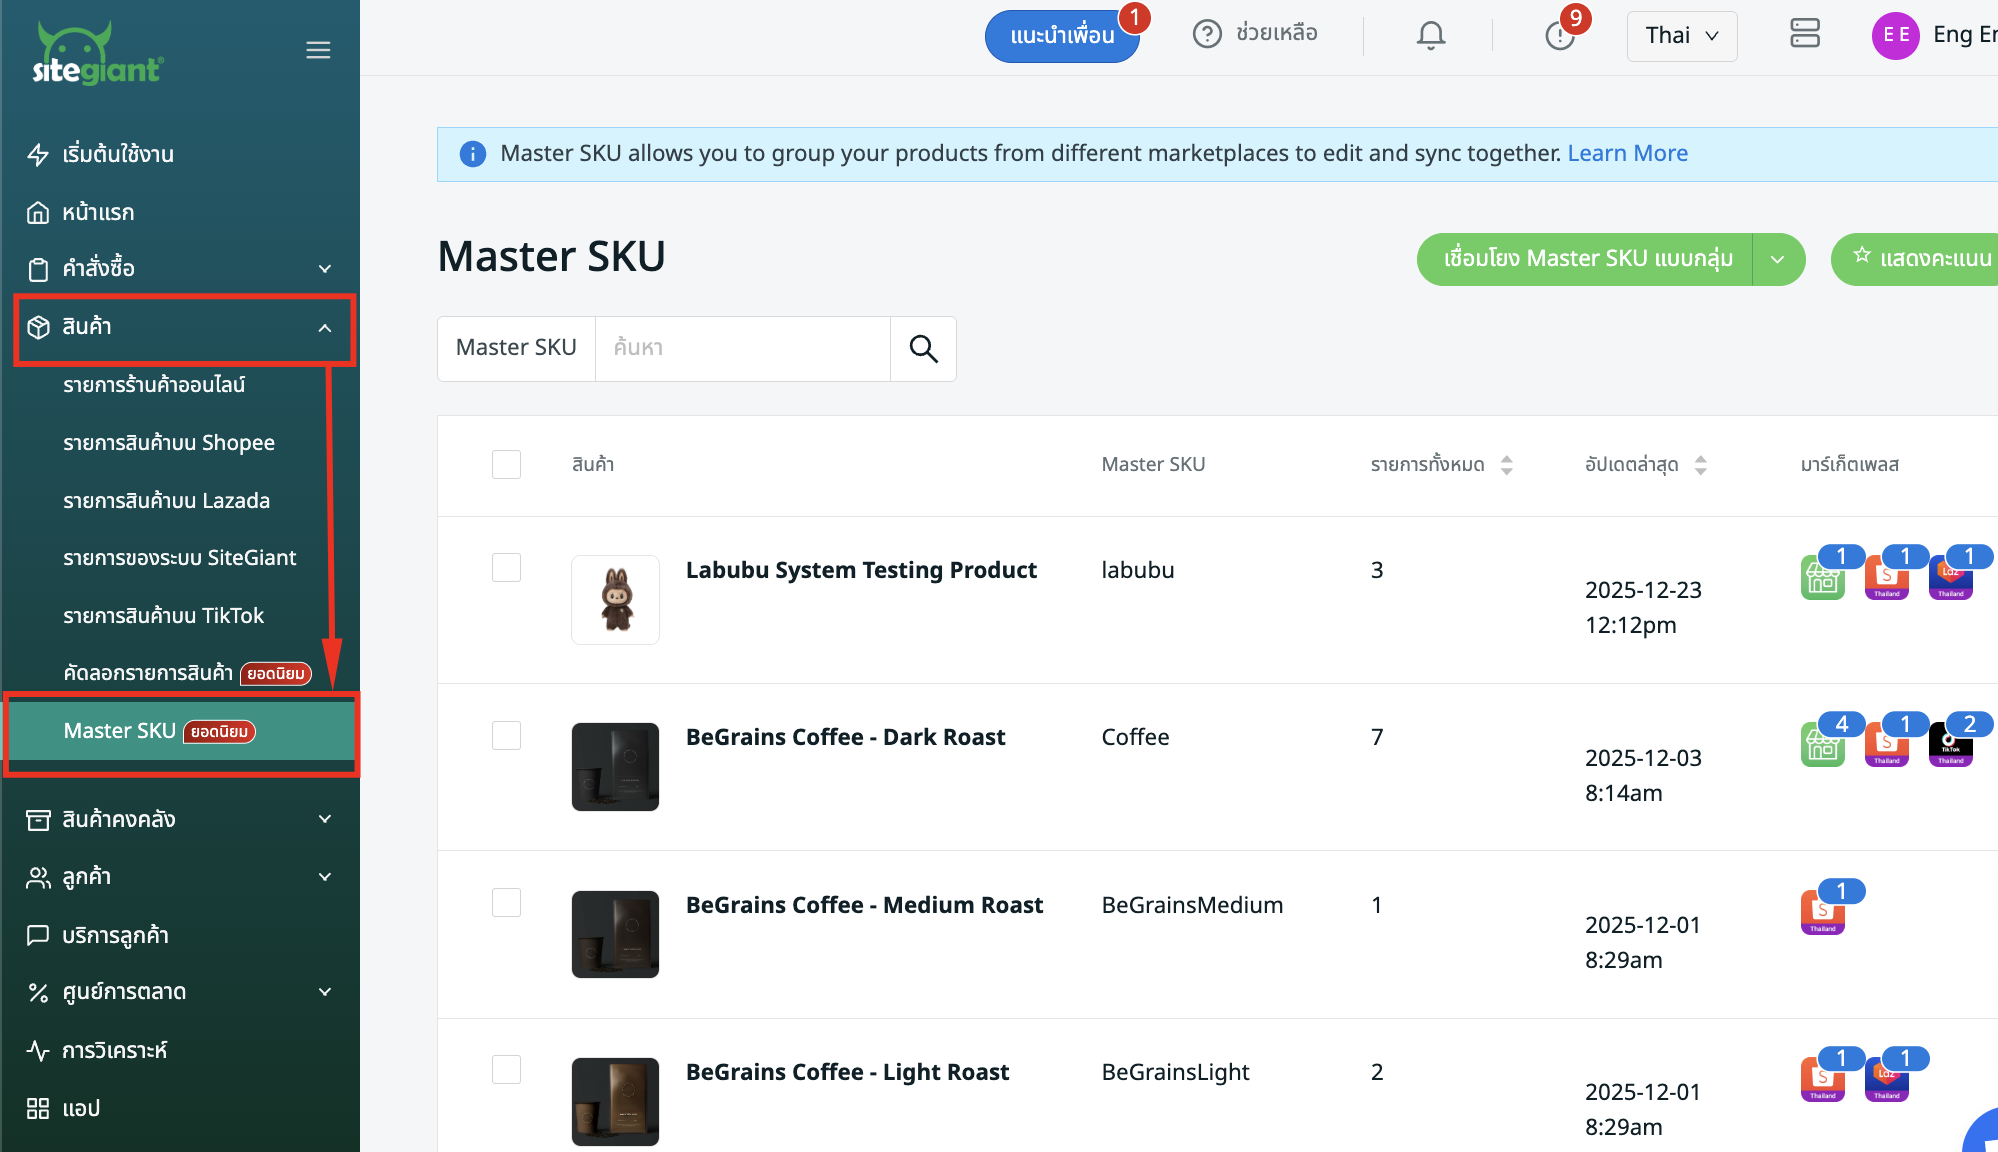This screenshot has width=1998, height=1152.
Task: Collapse the สินค้า sidebar section
Action: tap(324, 328)
